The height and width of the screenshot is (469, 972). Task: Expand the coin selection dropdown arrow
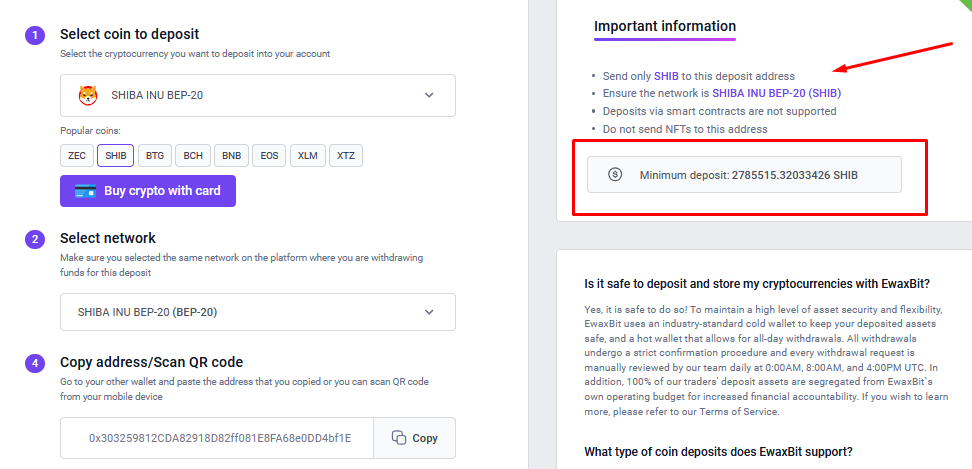(429, 95)
